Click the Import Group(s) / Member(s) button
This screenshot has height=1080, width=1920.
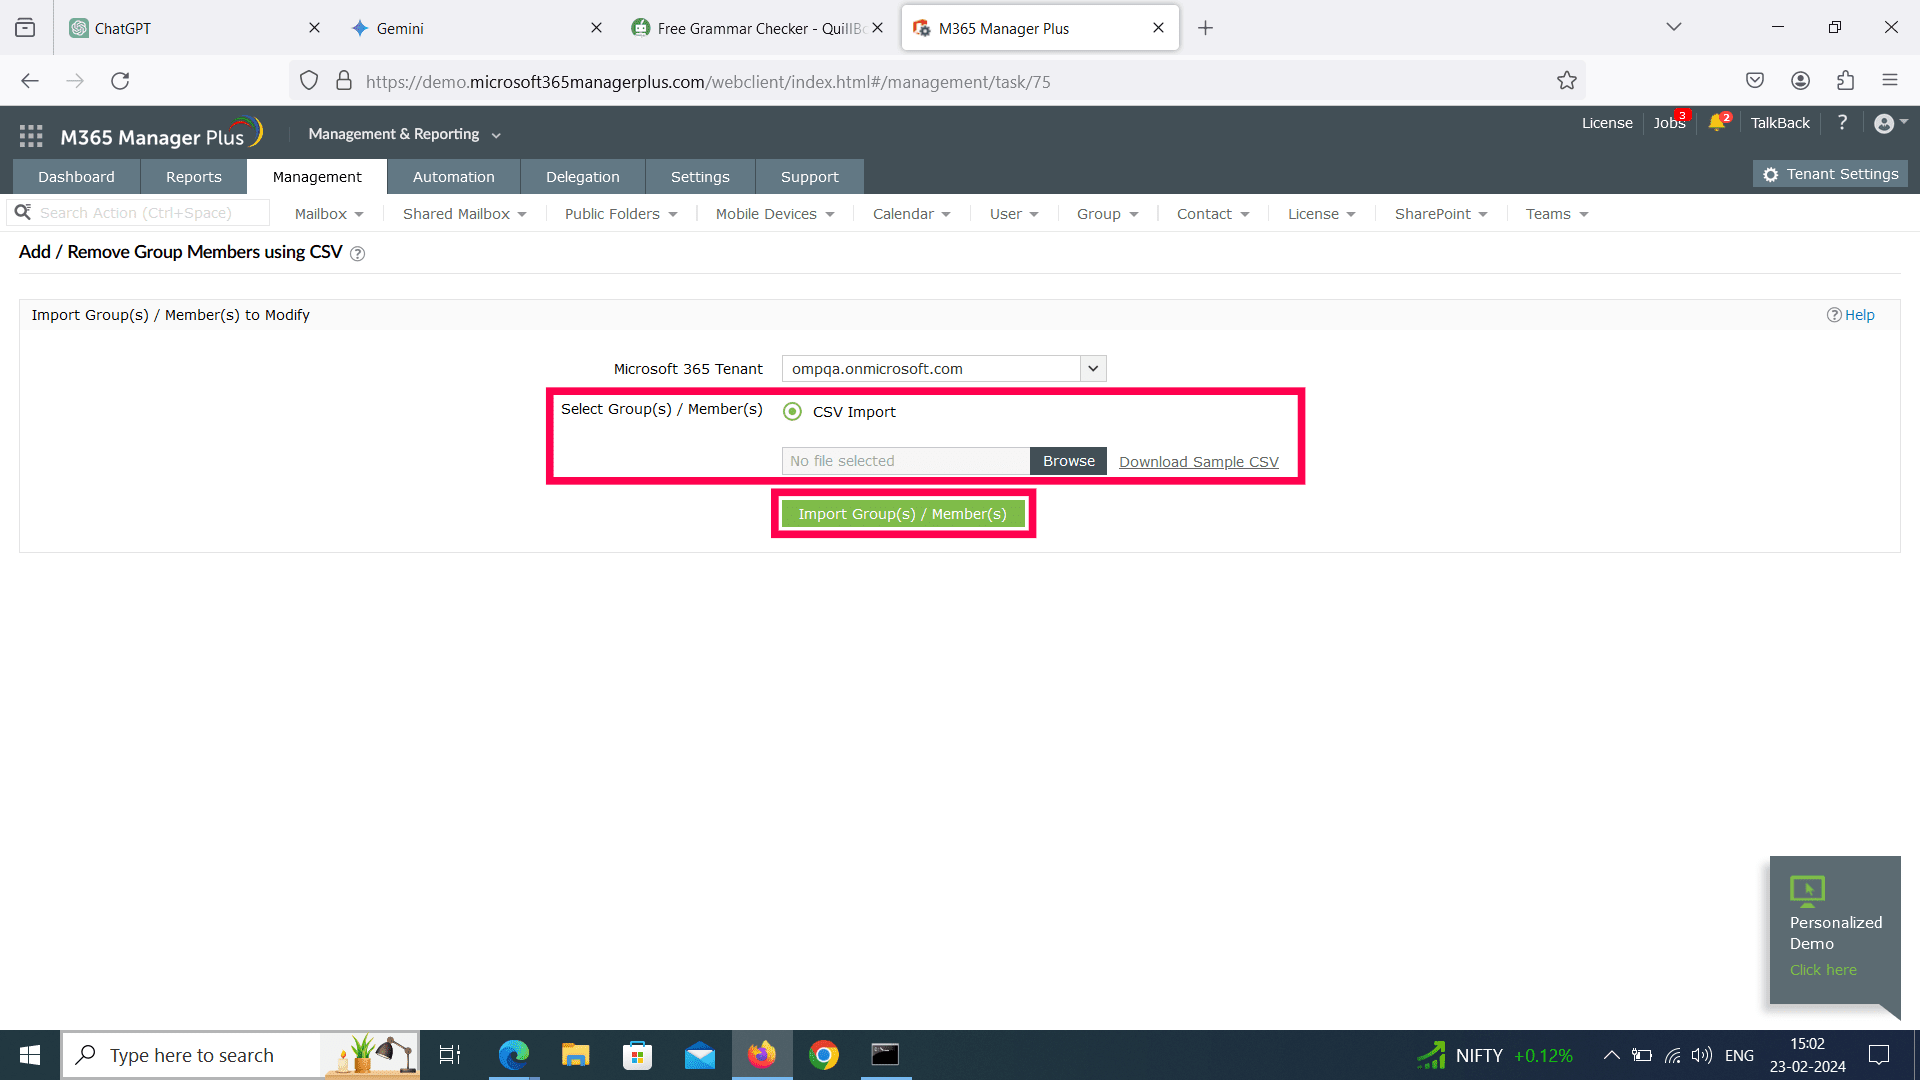tap(903, 513)
